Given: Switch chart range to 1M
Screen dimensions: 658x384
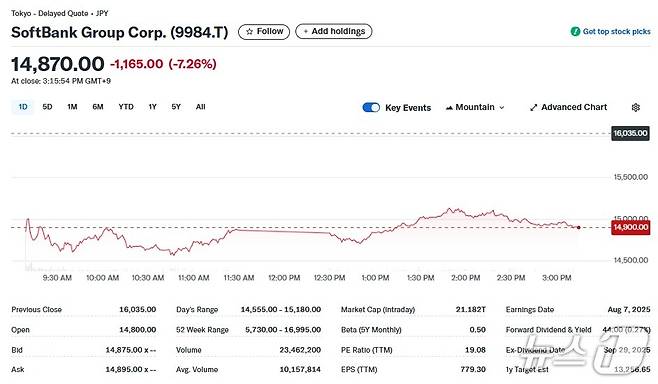Looking at the screenshot, I should click(72, 107).
